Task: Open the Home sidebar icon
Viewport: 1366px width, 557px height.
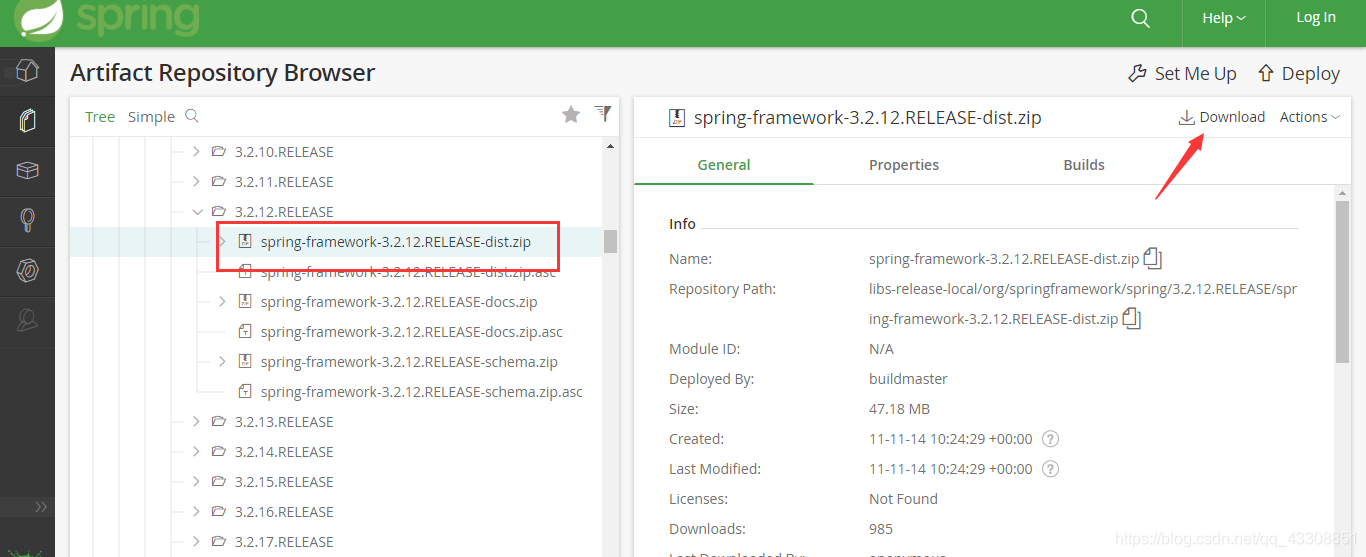Action: (27, 71)
